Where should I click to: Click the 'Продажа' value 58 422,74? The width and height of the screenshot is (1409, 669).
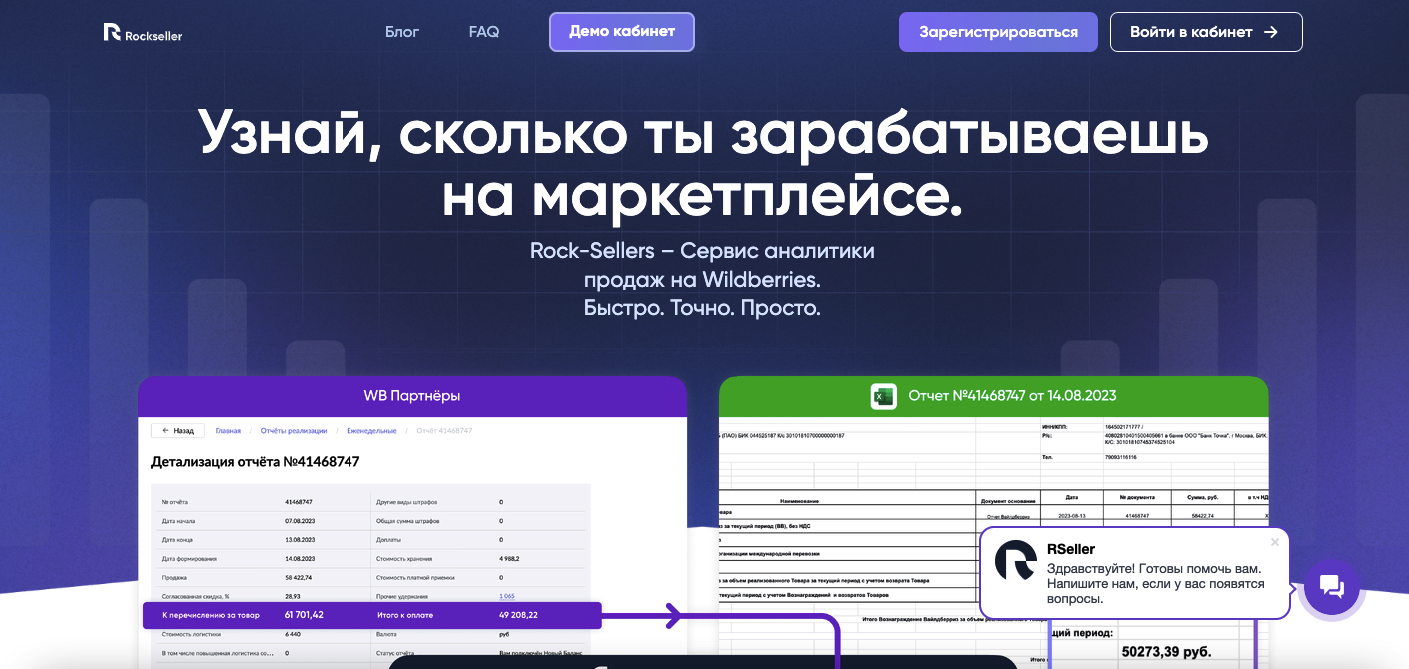299,577
